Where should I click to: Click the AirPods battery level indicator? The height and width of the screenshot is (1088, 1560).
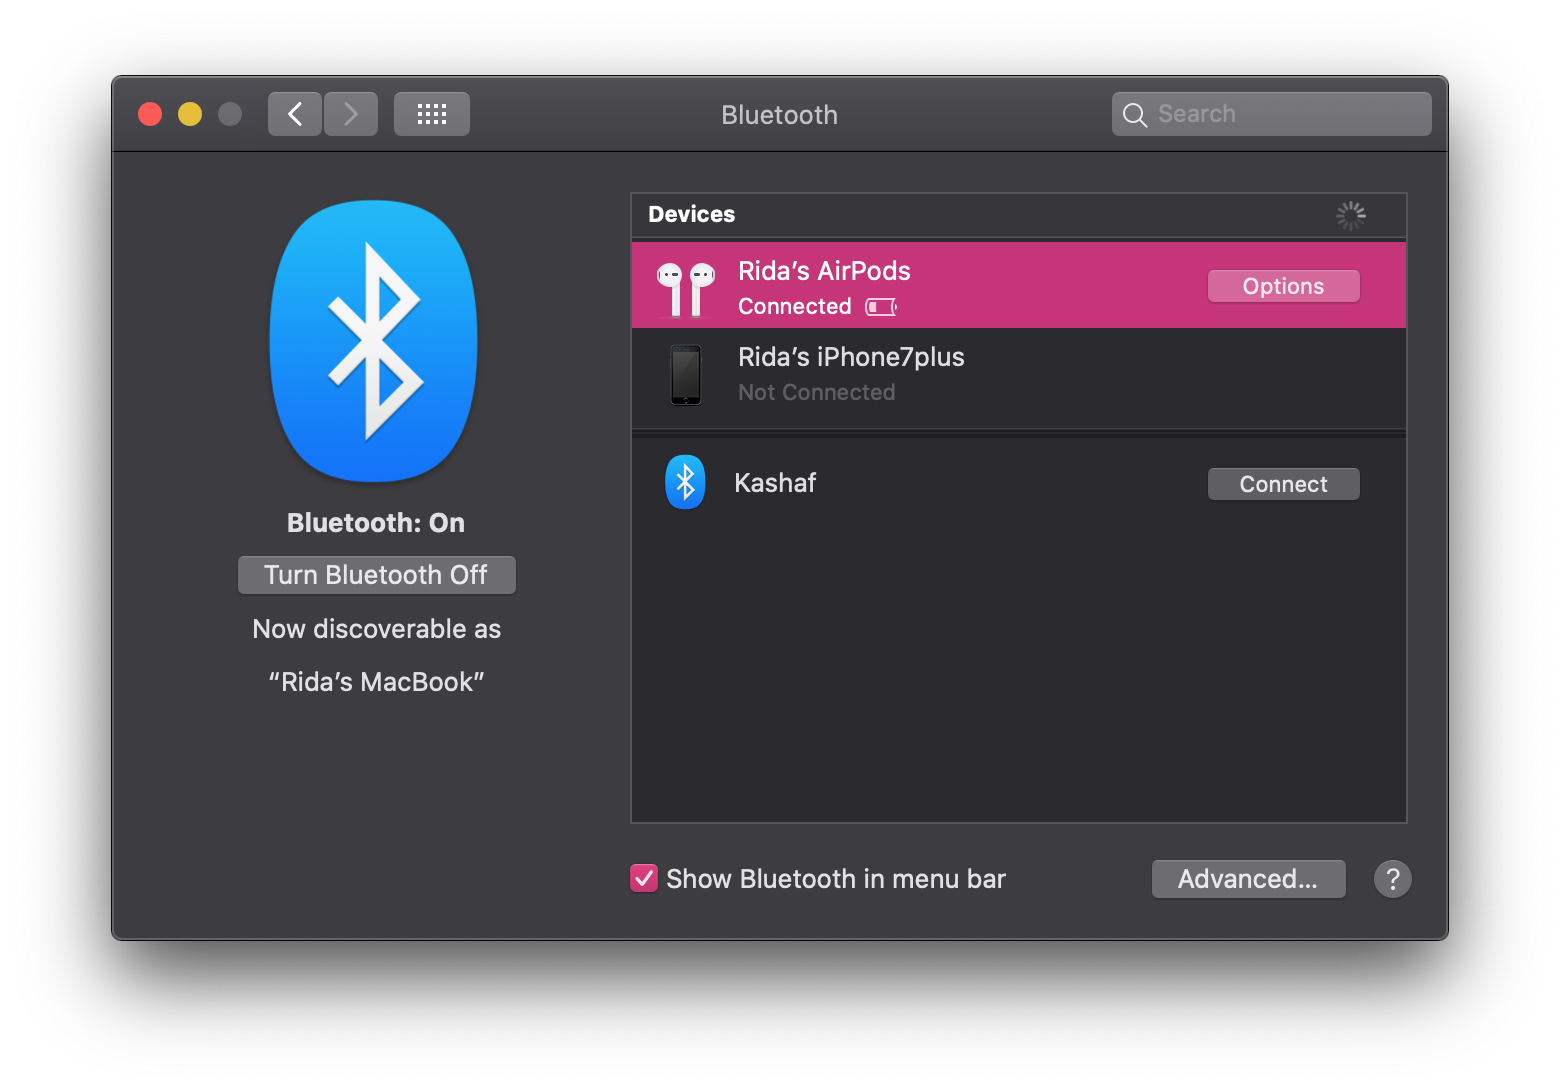coord(881,307)
